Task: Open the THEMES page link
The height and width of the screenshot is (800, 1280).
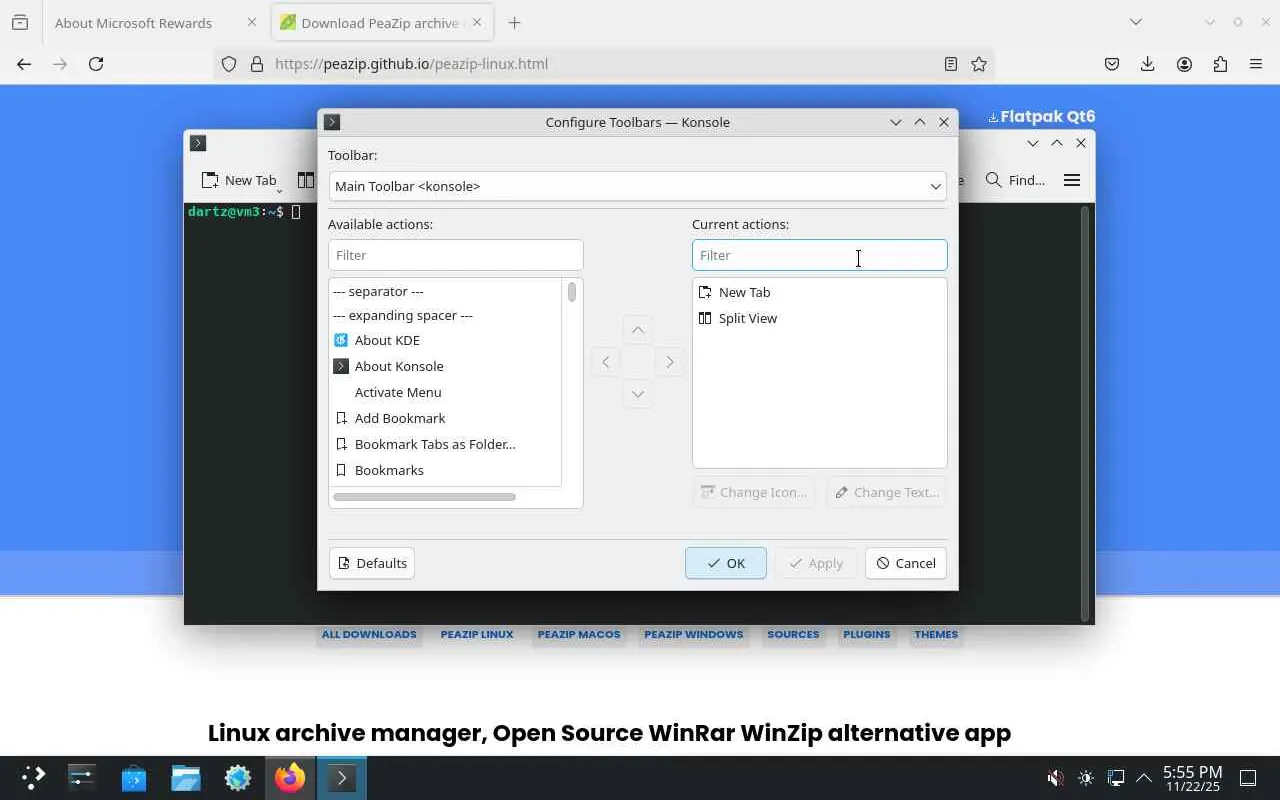Action: 936,634
